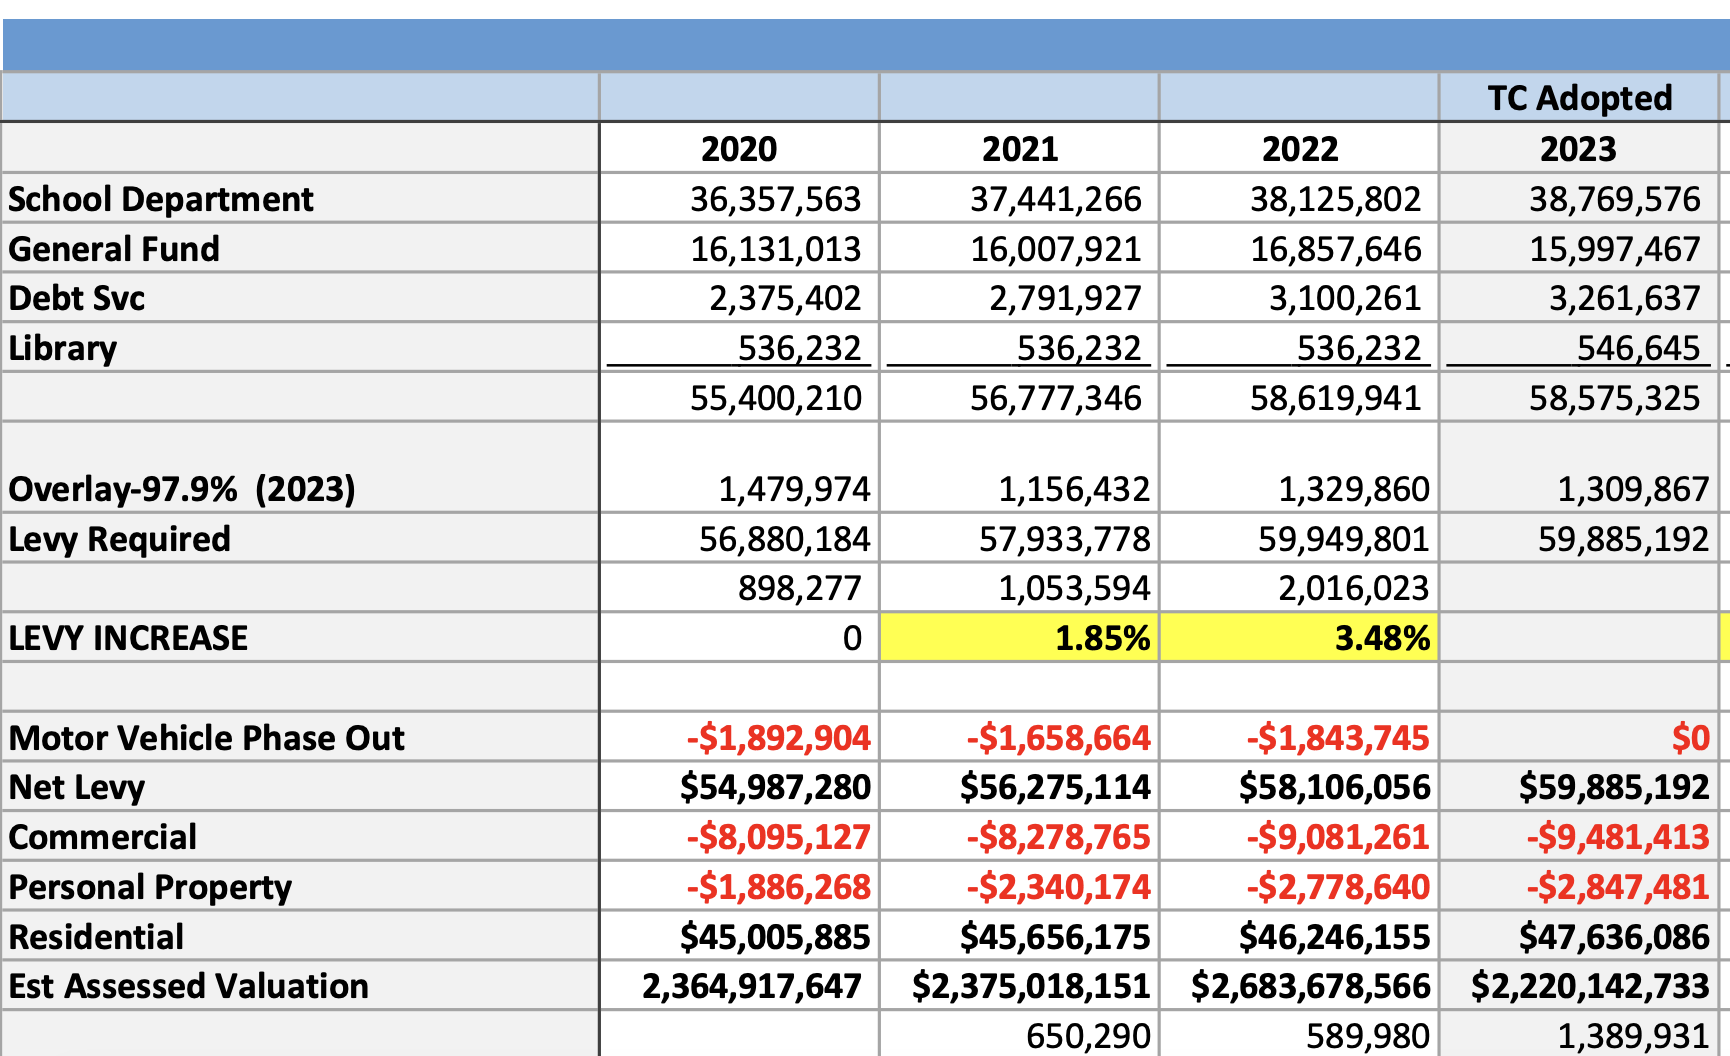Click Debt Svc amount 3,261,637
The height and width of the screenshot is (1056, 1730).
1623,298
